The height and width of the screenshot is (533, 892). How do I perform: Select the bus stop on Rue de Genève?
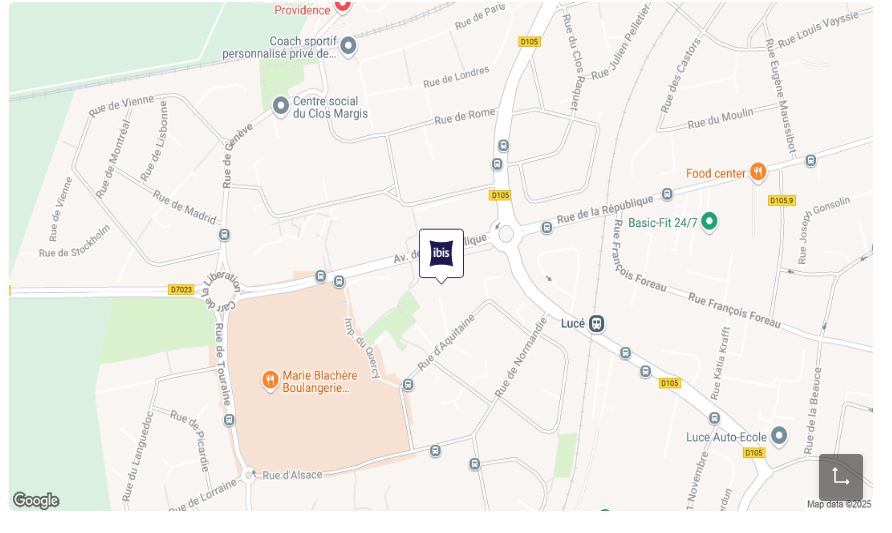(225, 234)
